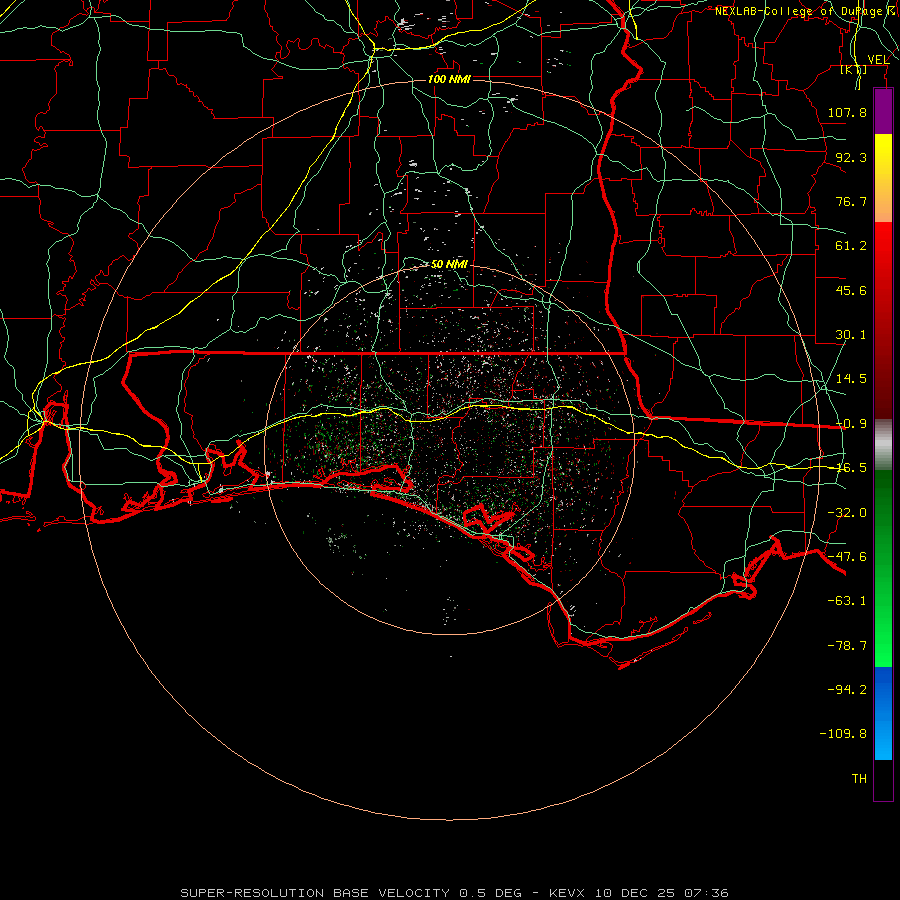
Task: Click the 92.3 scale value
Action: point(851,157)
